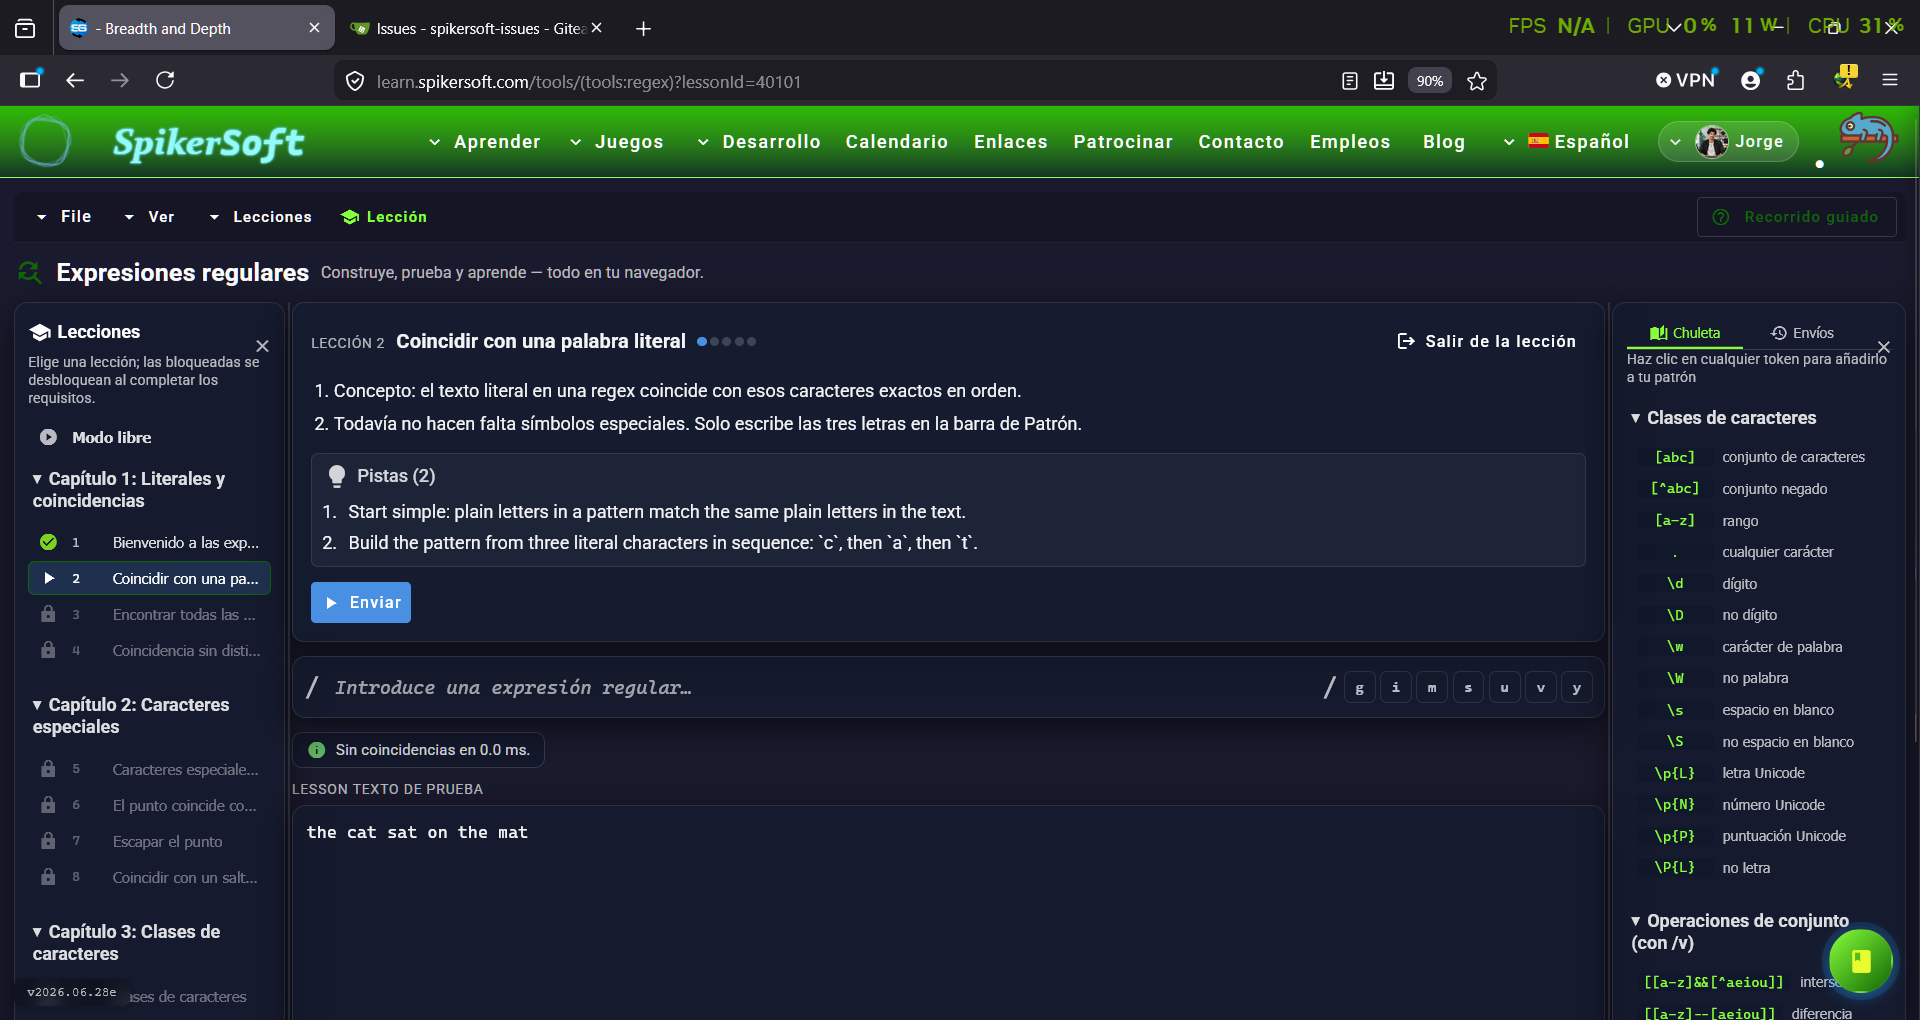Open the green floating notes button
Screen dimensions: 1920x1020
click(x=1860, y=961)
